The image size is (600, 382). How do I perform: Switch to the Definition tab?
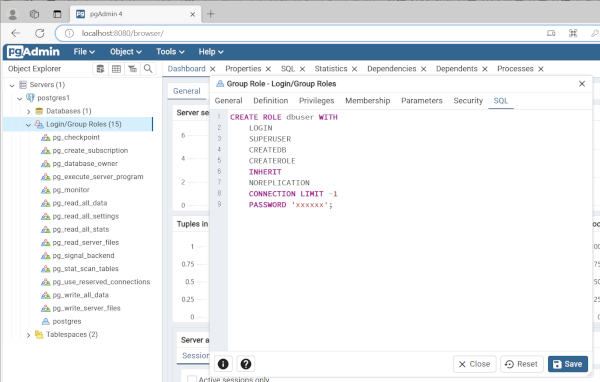pyautogui.click(x=271, y=101)
